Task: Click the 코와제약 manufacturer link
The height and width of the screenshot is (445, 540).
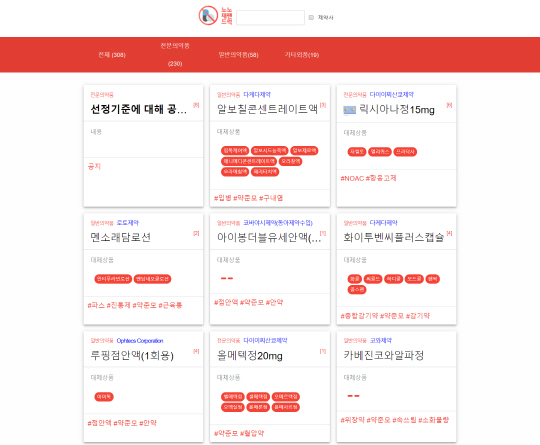Action: point(381,340)
